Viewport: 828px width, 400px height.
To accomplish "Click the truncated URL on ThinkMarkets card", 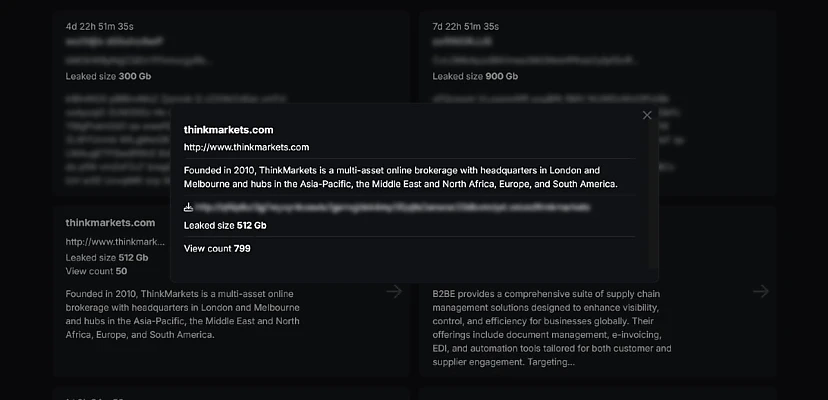I will pyautogui.click(x=114, y=242).
